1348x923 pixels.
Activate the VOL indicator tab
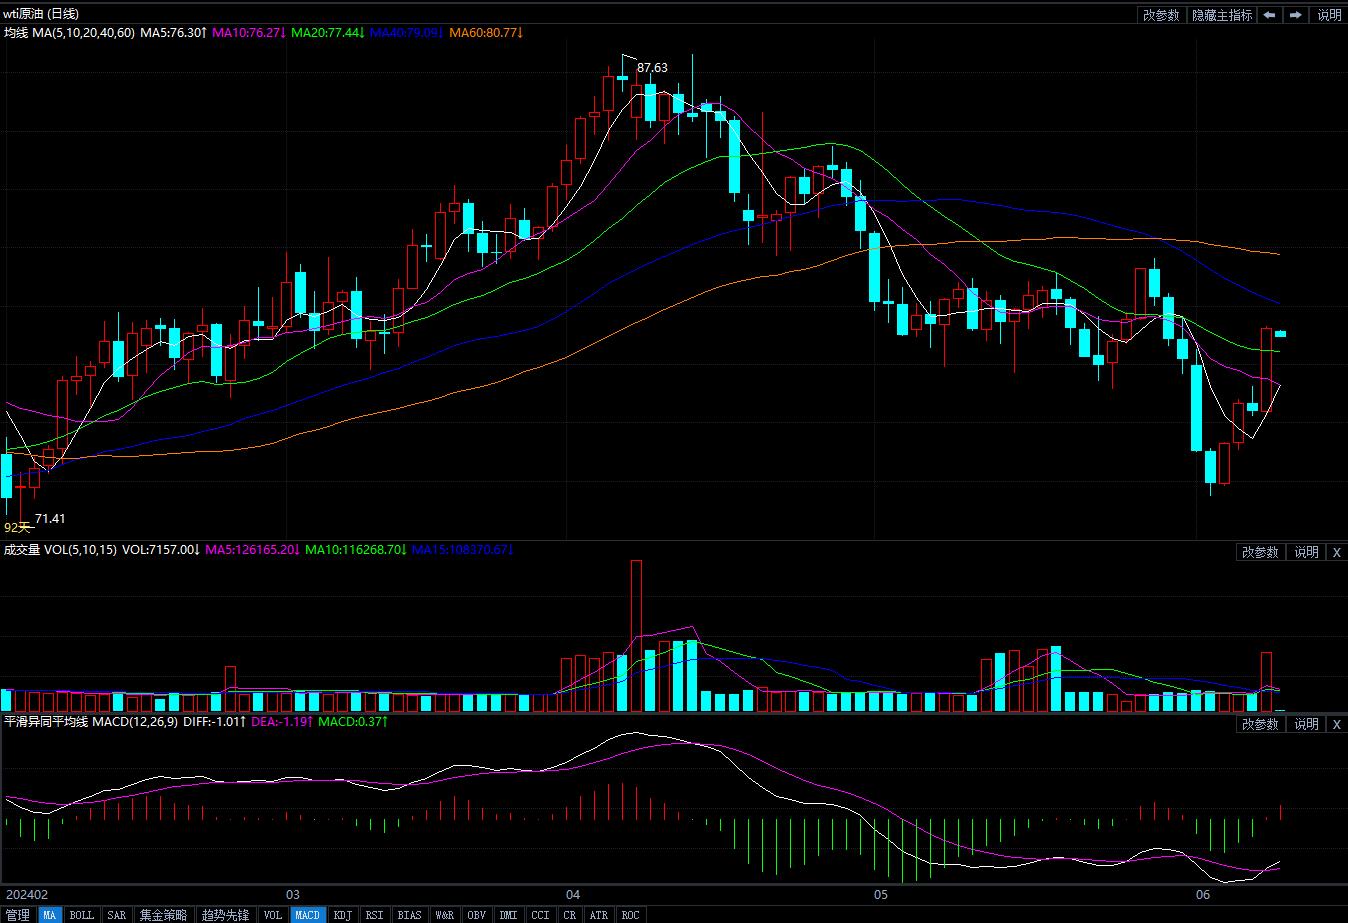click(x=272, y=915)
